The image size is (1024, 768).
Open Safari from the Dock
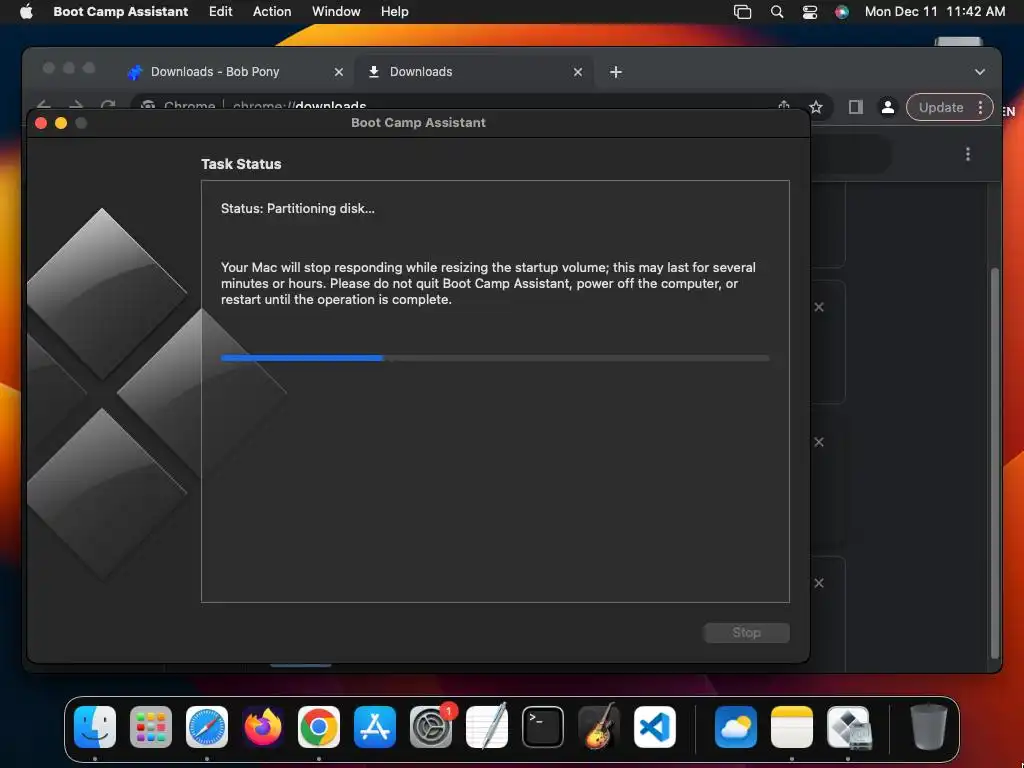207,727
